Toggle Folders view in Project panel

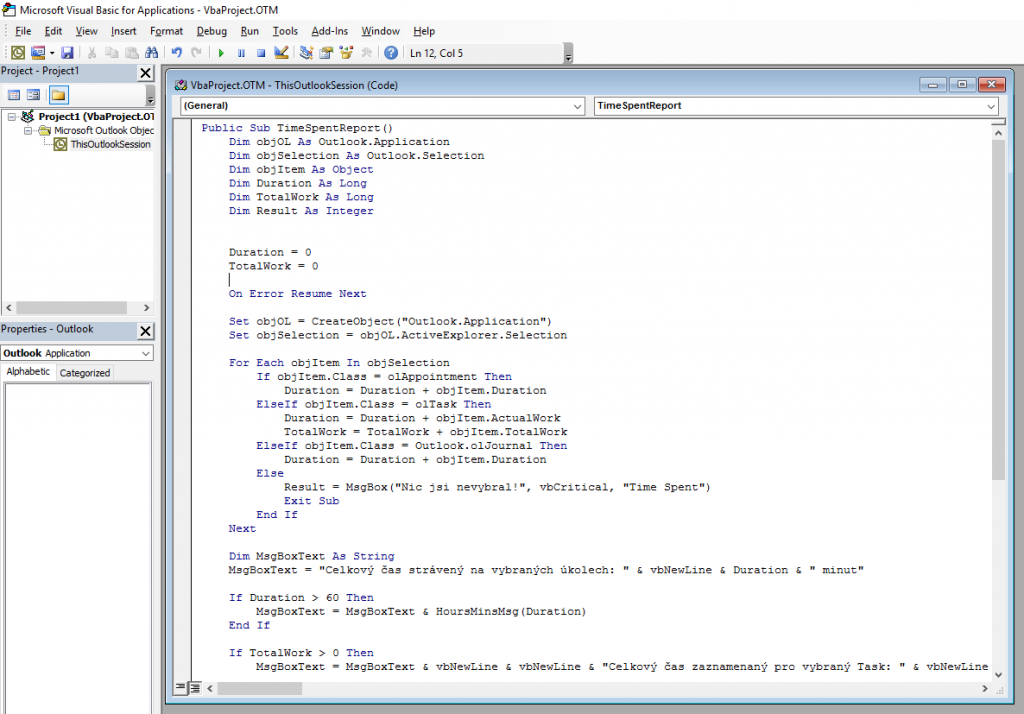click(58, 95)
